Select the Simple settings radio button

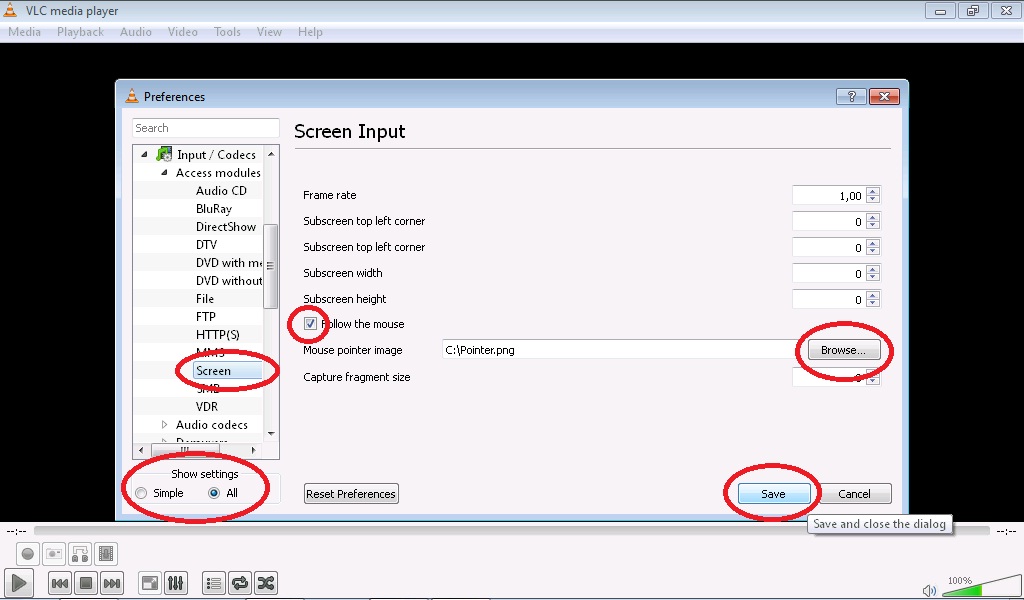[x=141, y=493]
